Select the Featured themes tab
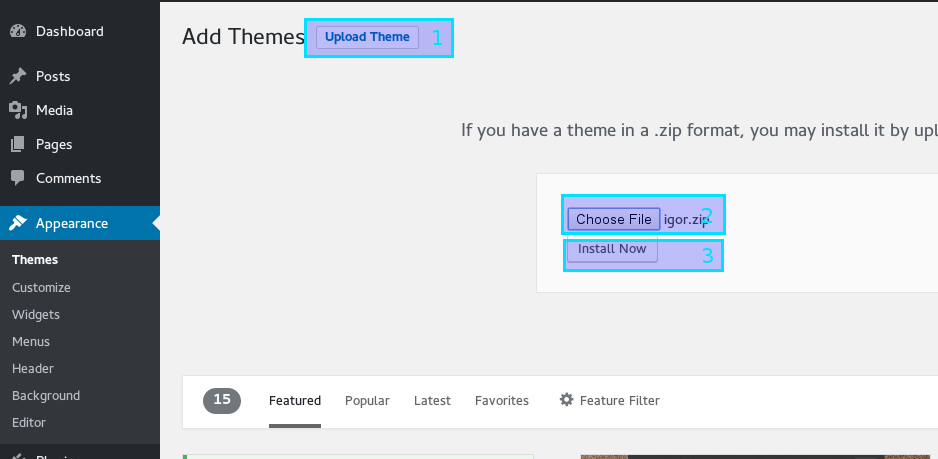938x459 pixels. (295, 400)
